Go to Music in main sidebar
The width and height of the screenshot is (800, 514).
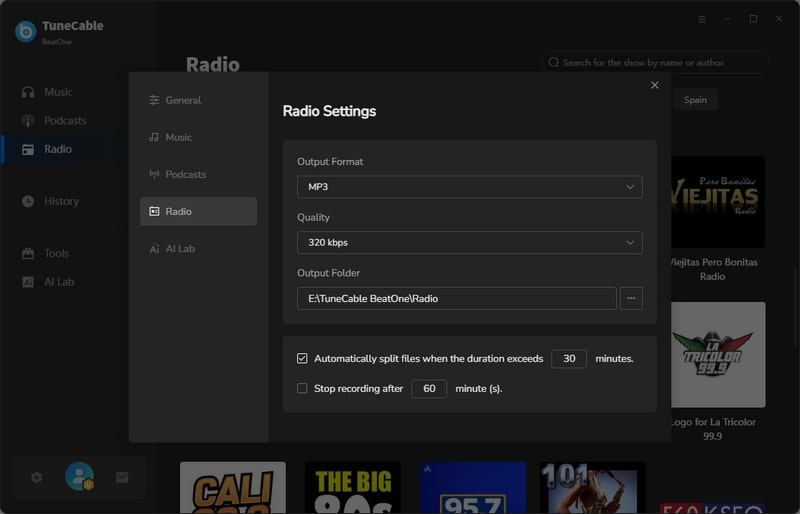click(x=58, y=92)
